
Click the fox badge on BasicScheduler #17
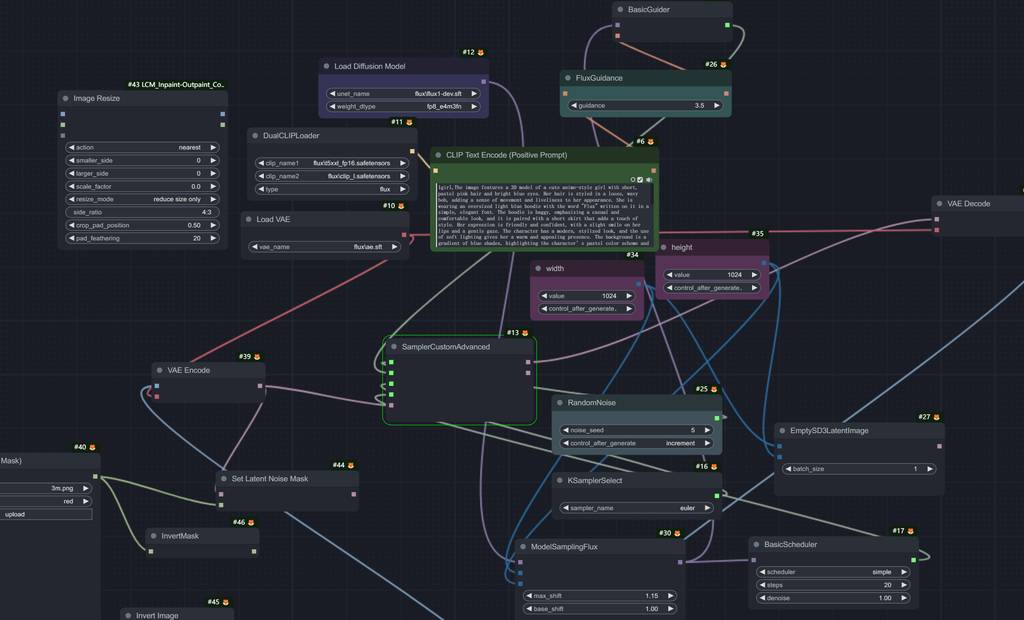[910, 531]
